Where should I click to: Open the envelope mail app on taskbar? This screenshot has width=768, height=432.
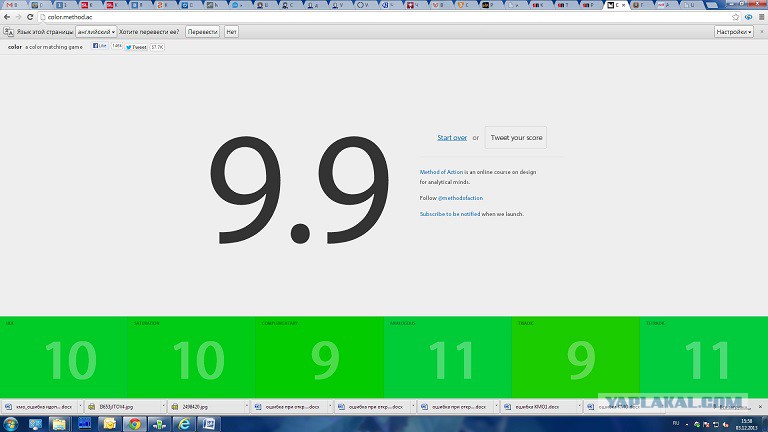point(109,424)
